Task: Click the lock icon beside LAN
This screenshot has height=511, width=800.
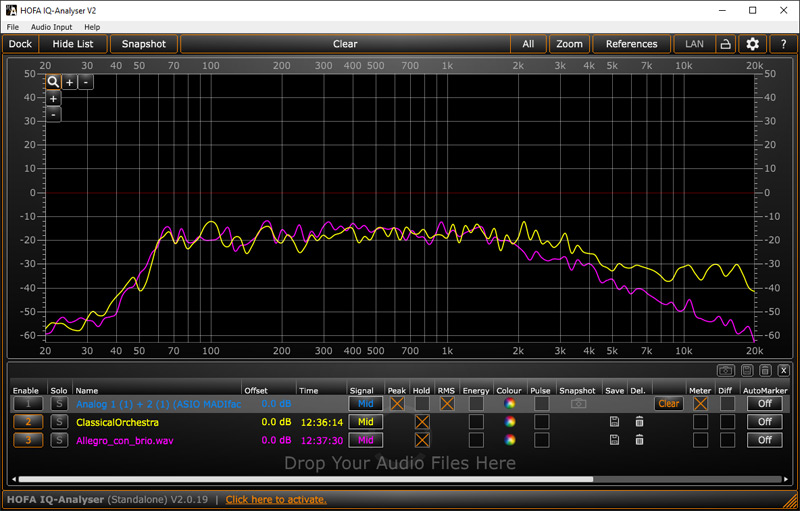Action: point(725,44)
